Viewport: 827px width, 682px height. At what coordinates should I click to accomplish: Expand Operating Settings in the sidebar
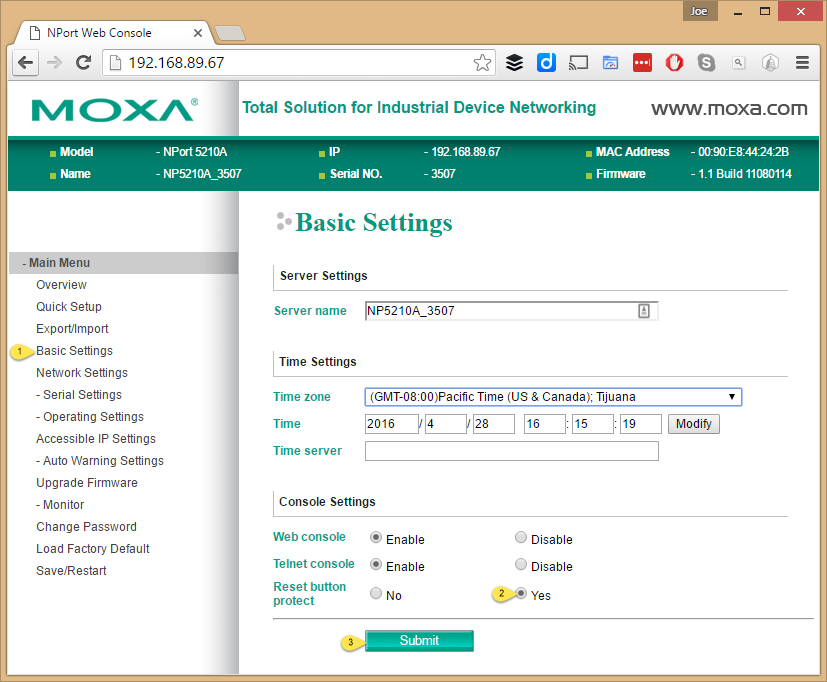pyautogui.click(x=90, y=417)
